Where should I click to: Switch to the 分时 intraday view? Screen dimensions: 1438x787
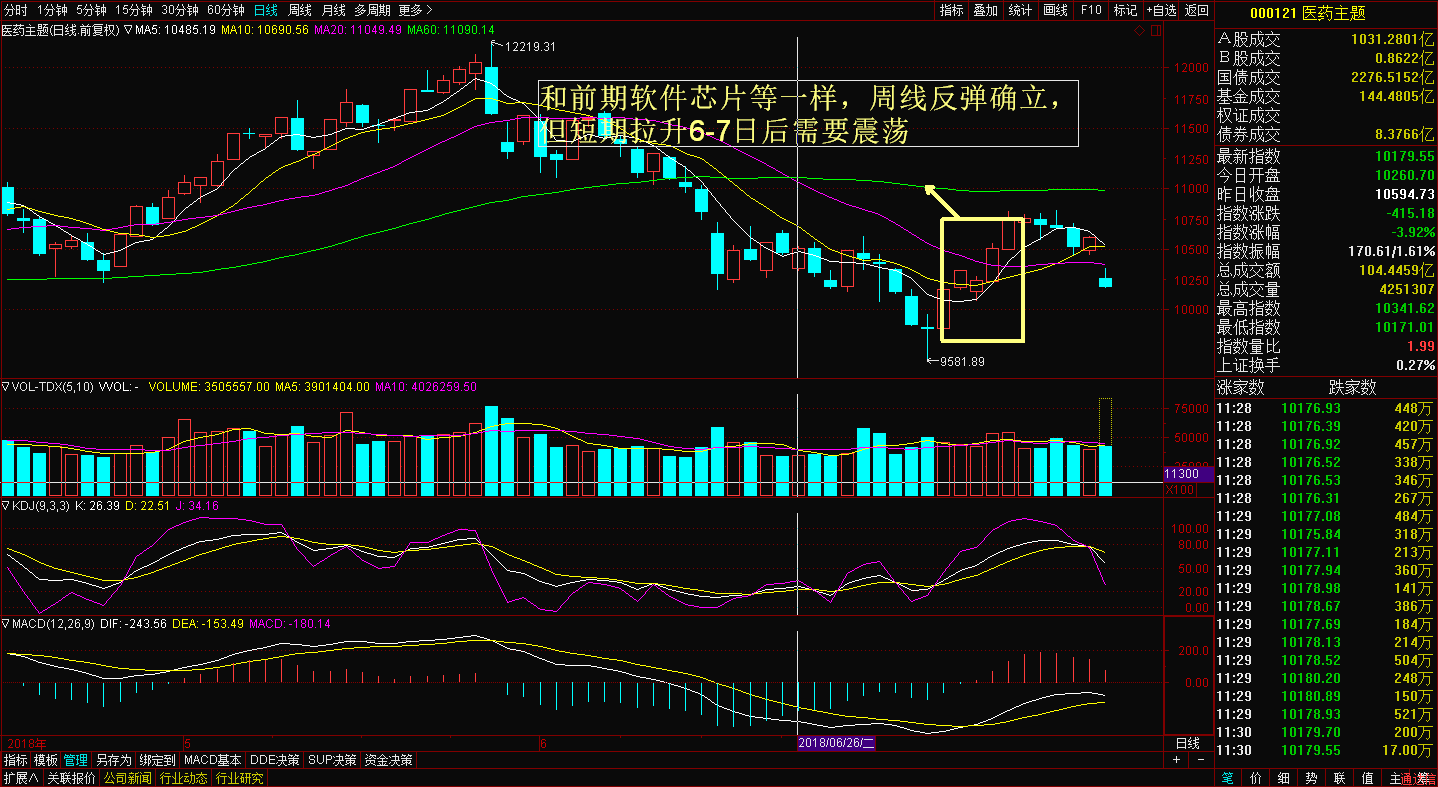[16, 10]
